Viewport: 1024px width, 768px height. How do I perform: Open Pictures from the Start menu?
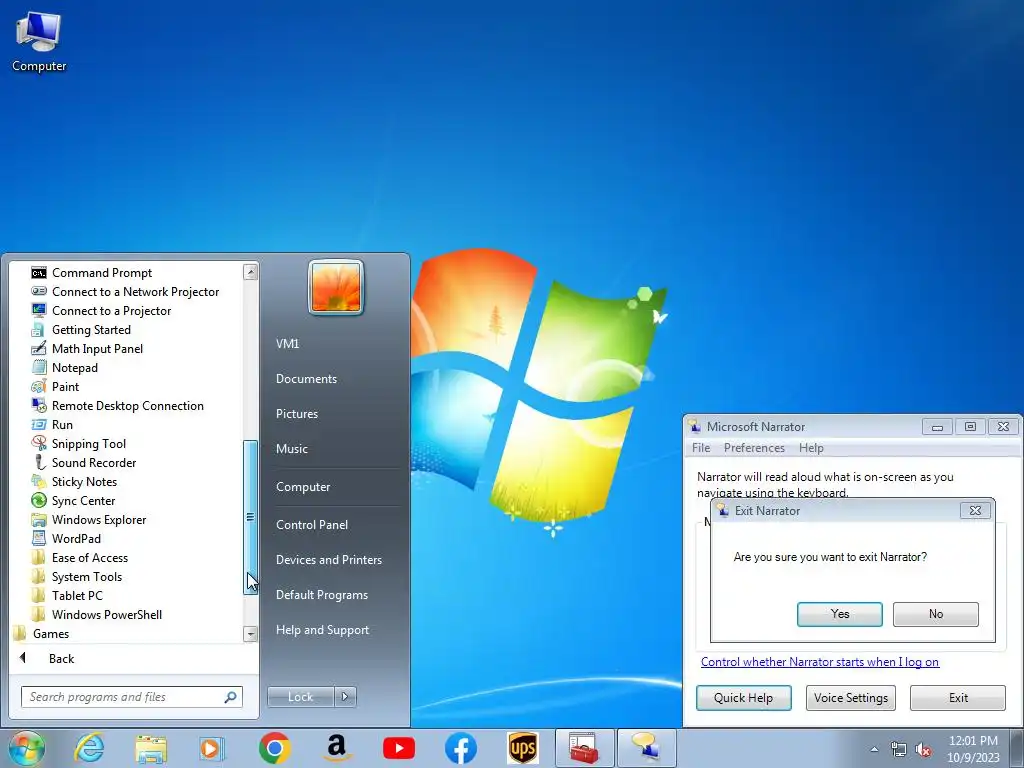pos(296,414)
